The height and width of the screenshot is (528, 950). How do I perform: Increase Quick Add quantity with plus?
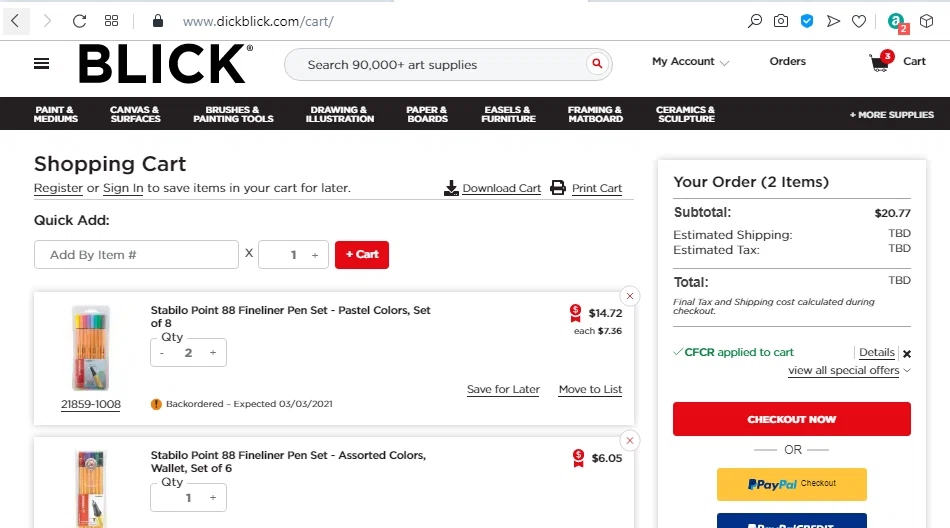tap(315, 255)
